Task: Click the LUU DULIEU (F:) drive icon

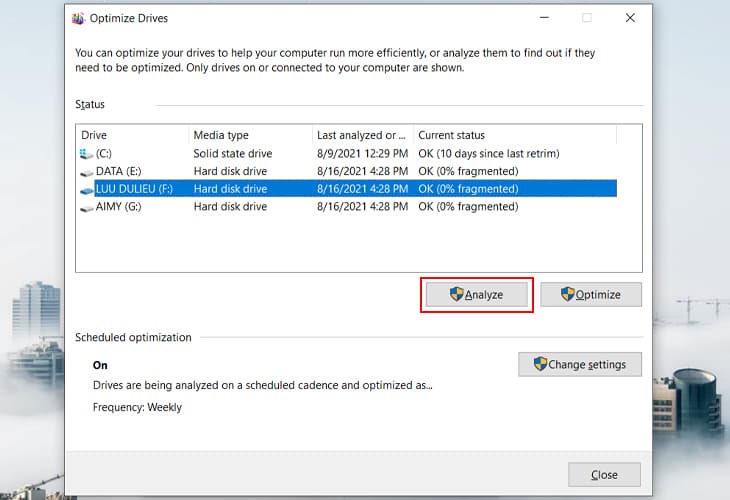Action: [x=86, y=189]
